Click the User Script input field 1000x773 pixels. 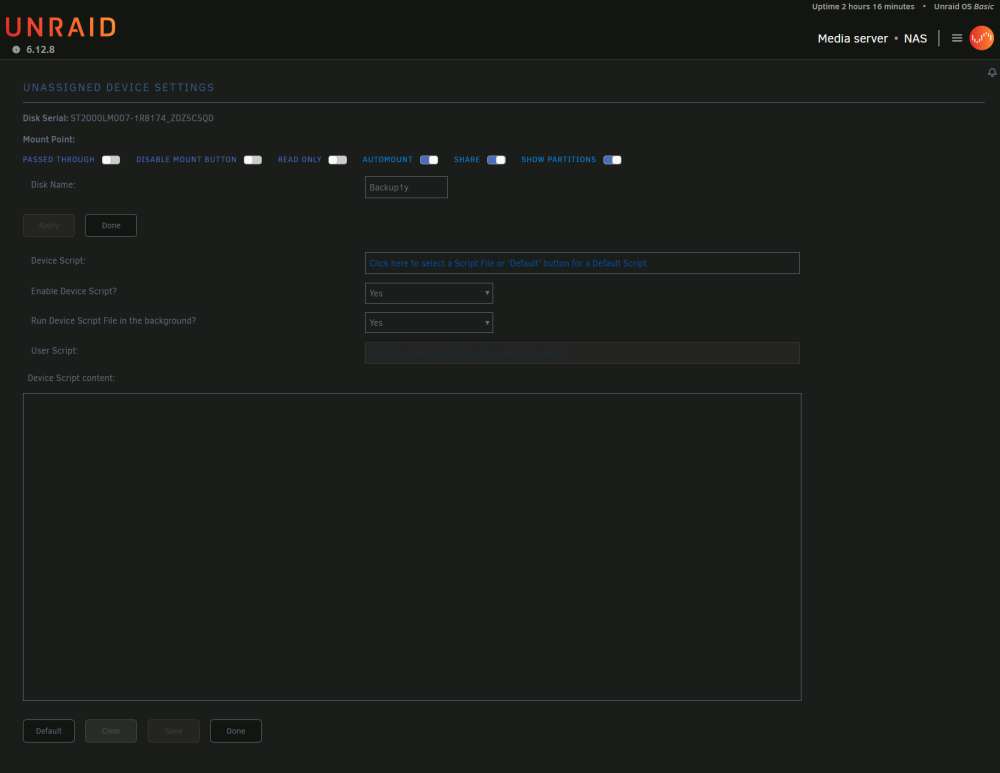tap(582, 353)
